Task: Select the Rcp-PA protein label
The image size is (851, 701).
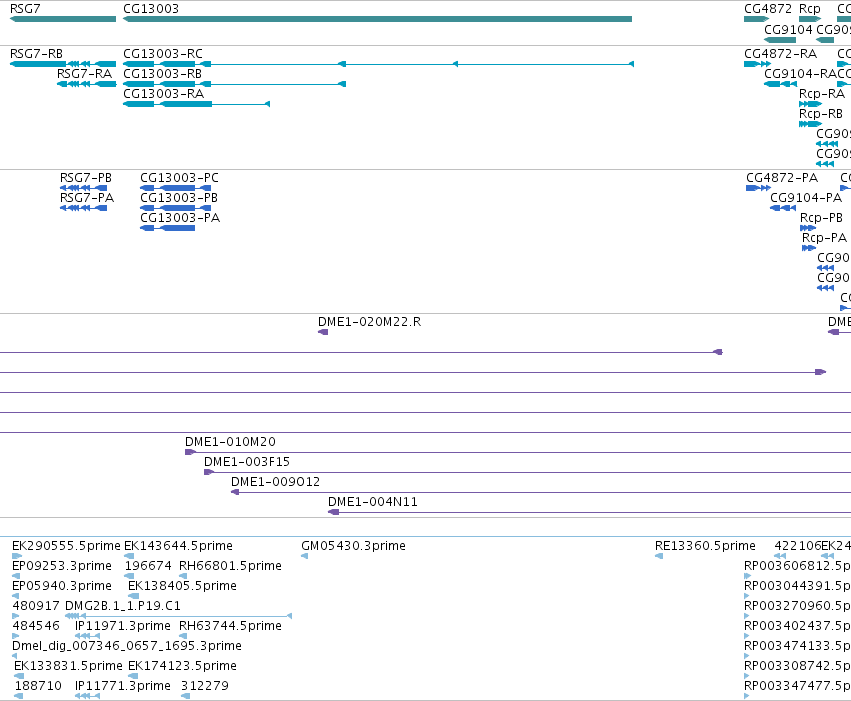Action: click(x=824, y=238)
